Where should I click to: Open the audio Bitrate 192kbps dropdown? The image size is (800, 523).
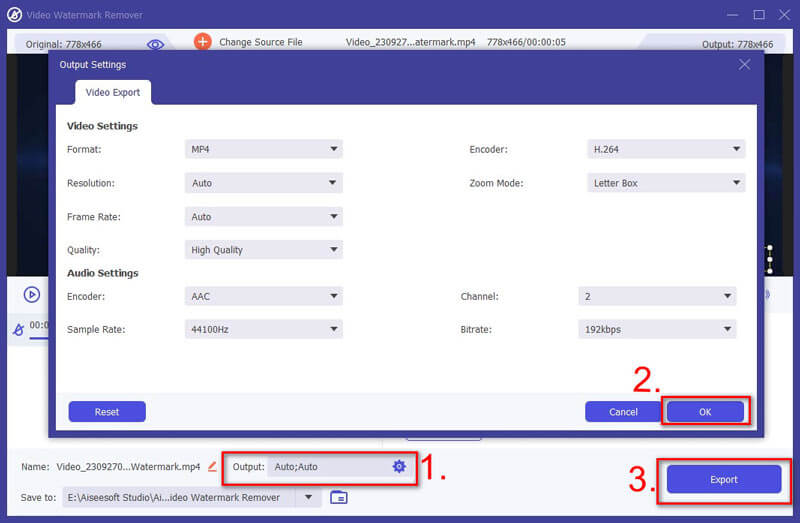pos(657,329)
